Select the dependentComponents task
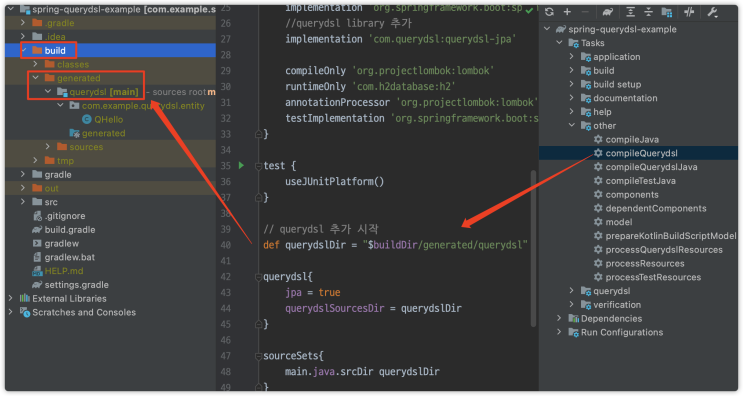 pos(656,208)
